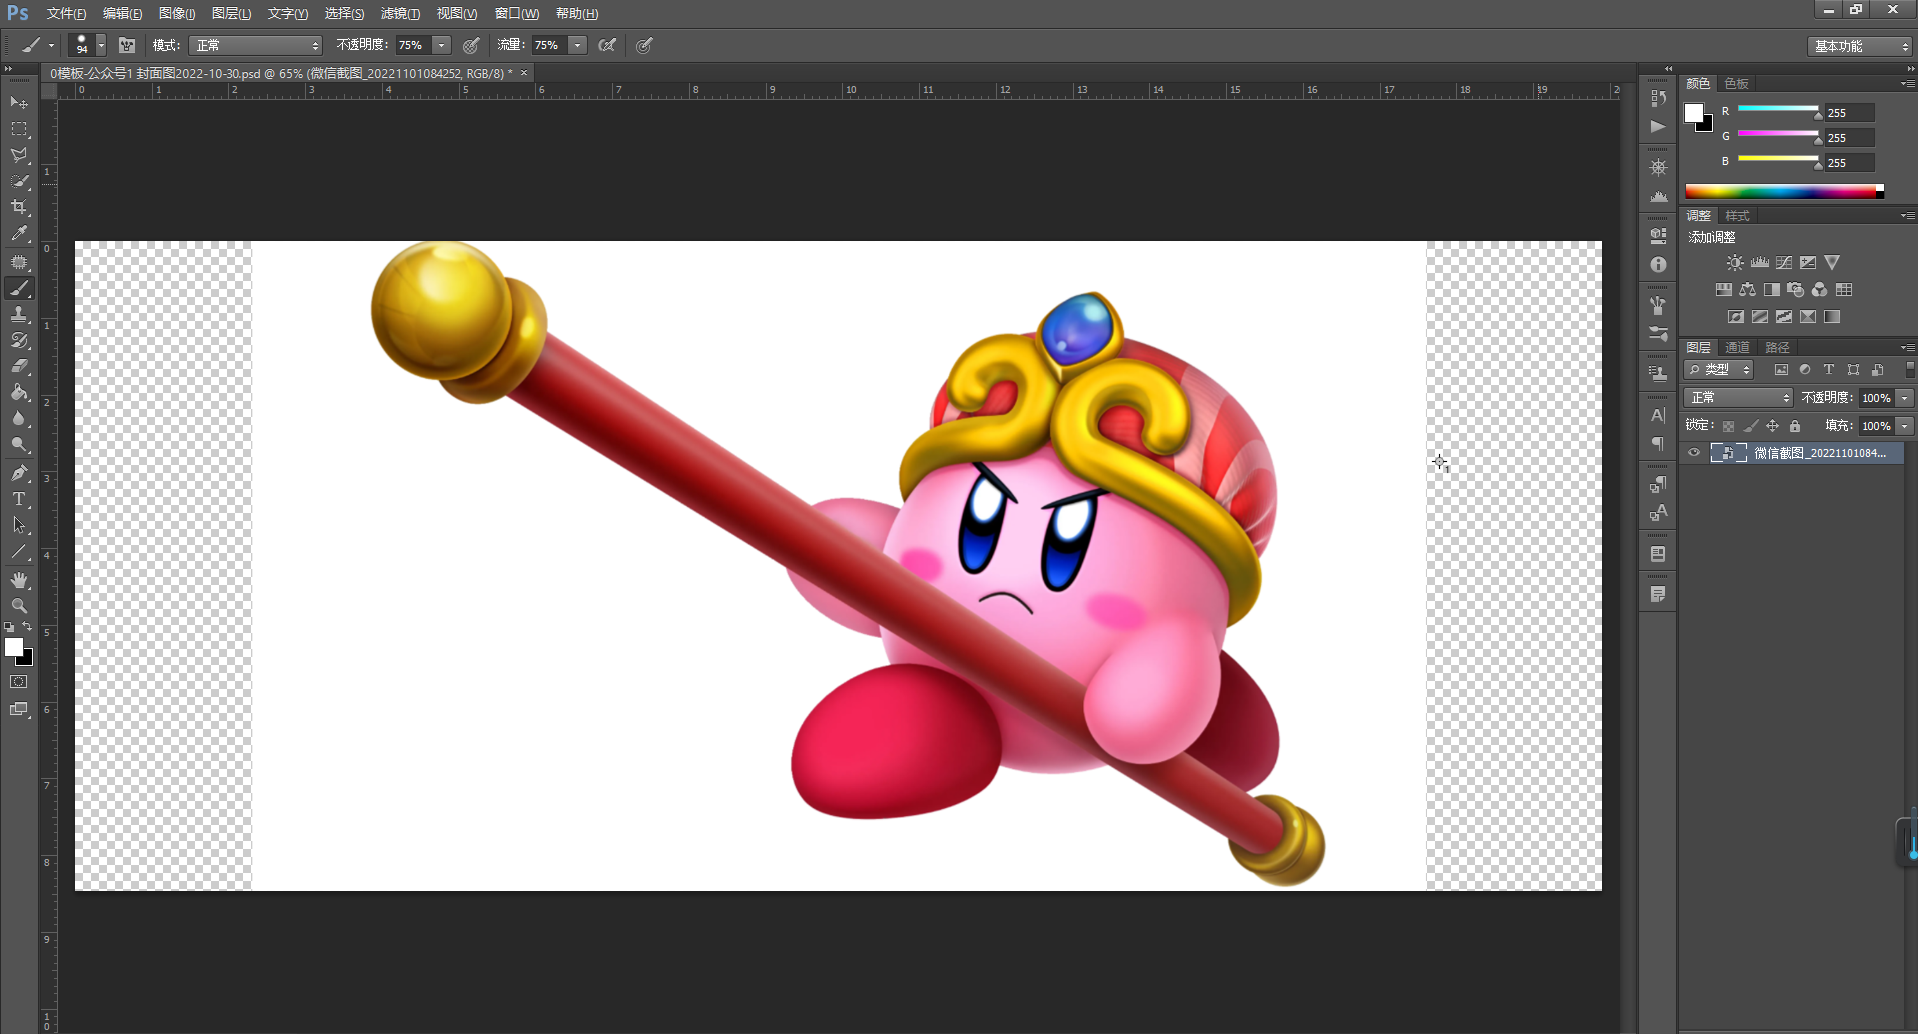Open the 不透明度 75% dropdown arrow
1918x1034 pixels.
[x=441, y=45]
